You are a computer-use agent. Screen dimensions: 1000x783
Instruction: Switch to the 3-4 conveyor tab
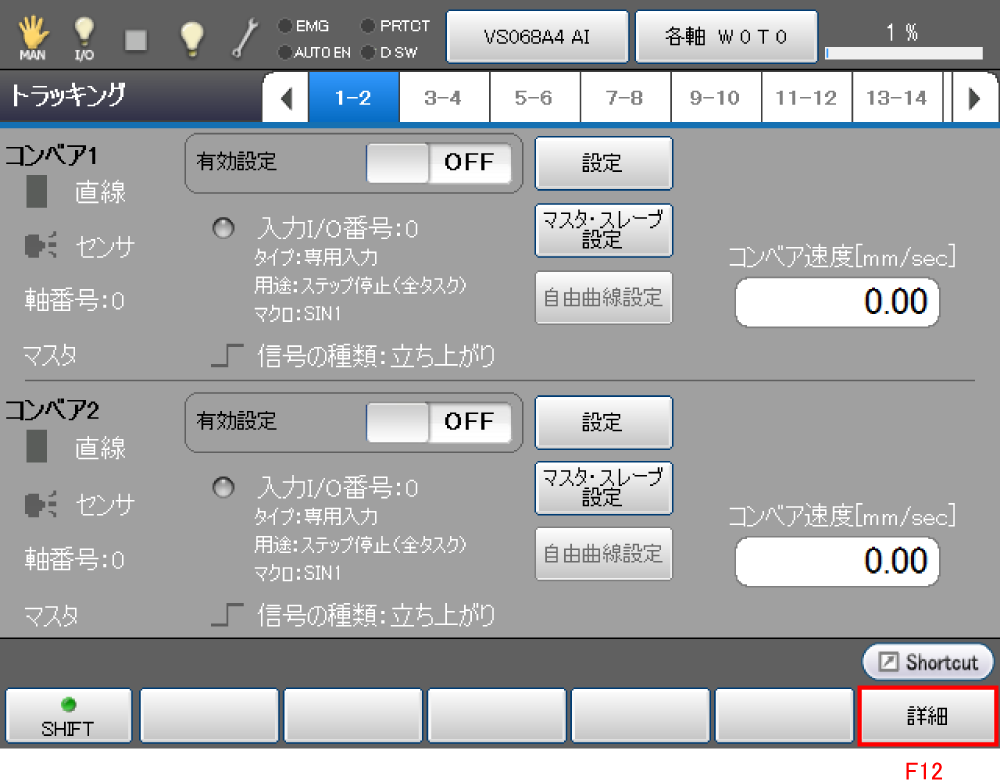coord(443,98)
